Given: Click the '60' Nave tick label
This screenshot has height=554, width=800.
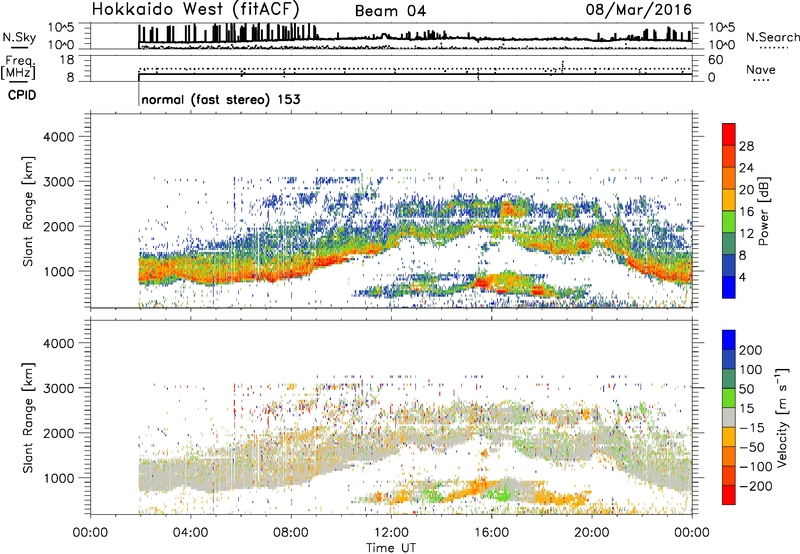Looking at the screenshot, I should coord(716,60).
